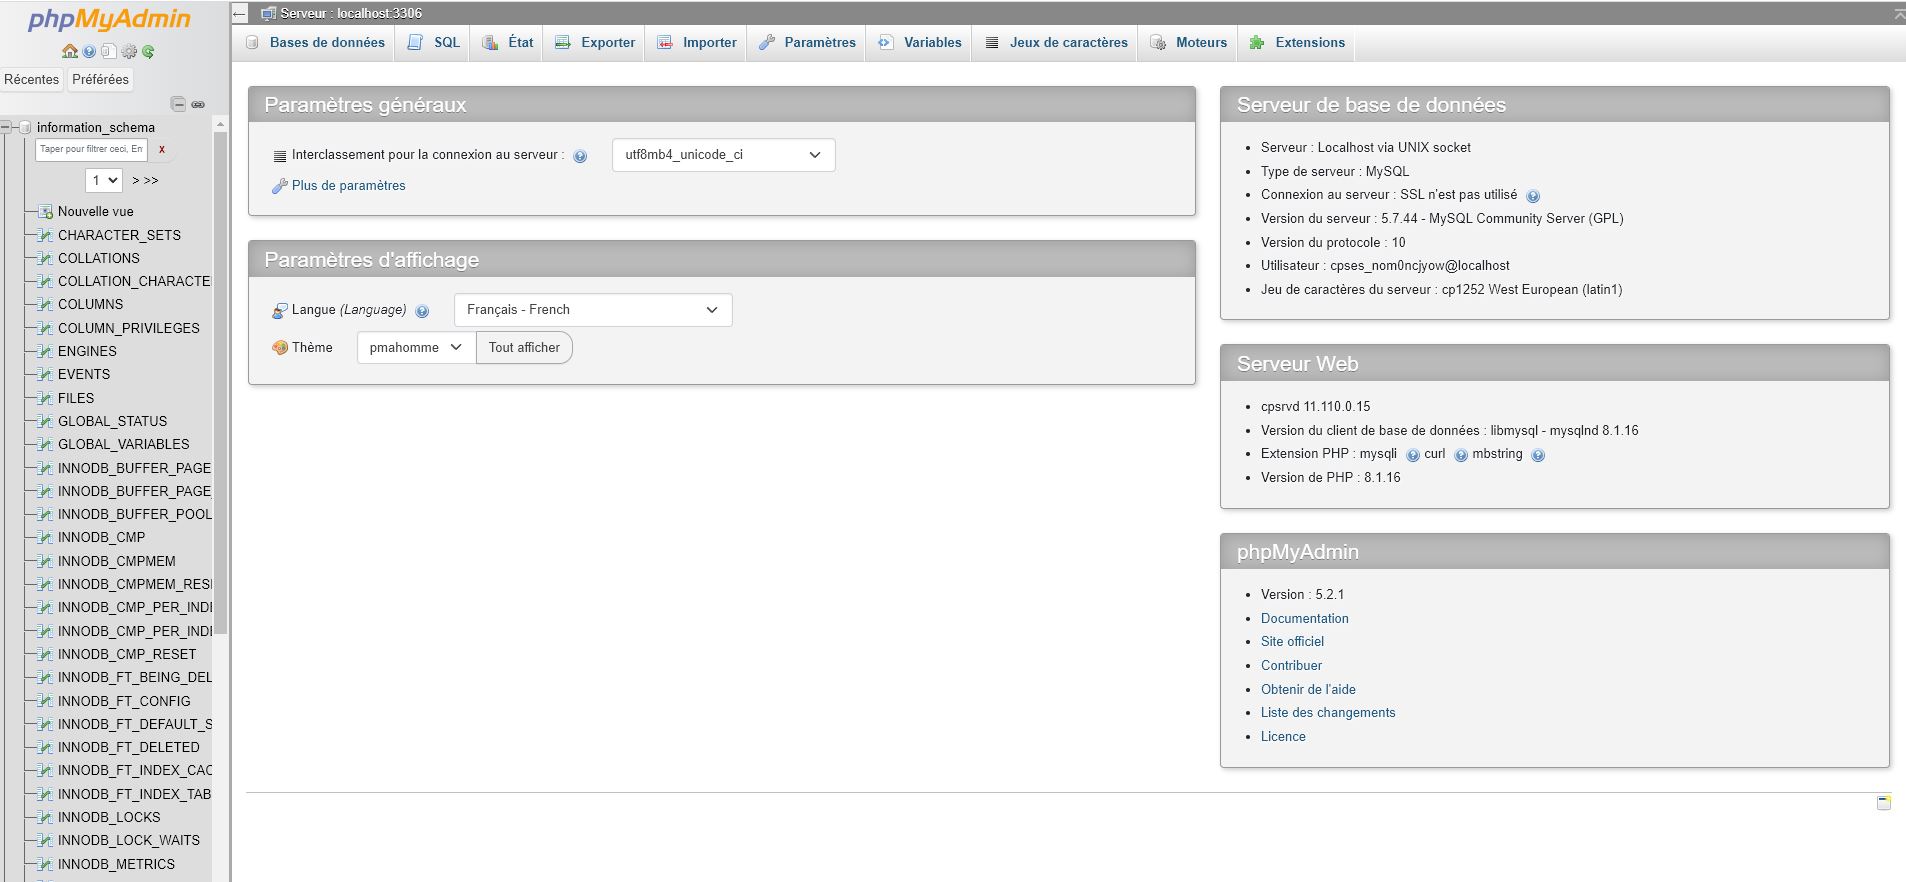Open the Site officiel link
The height and width of the screenshot is (882, 1906).
[x=1292, y=641]
